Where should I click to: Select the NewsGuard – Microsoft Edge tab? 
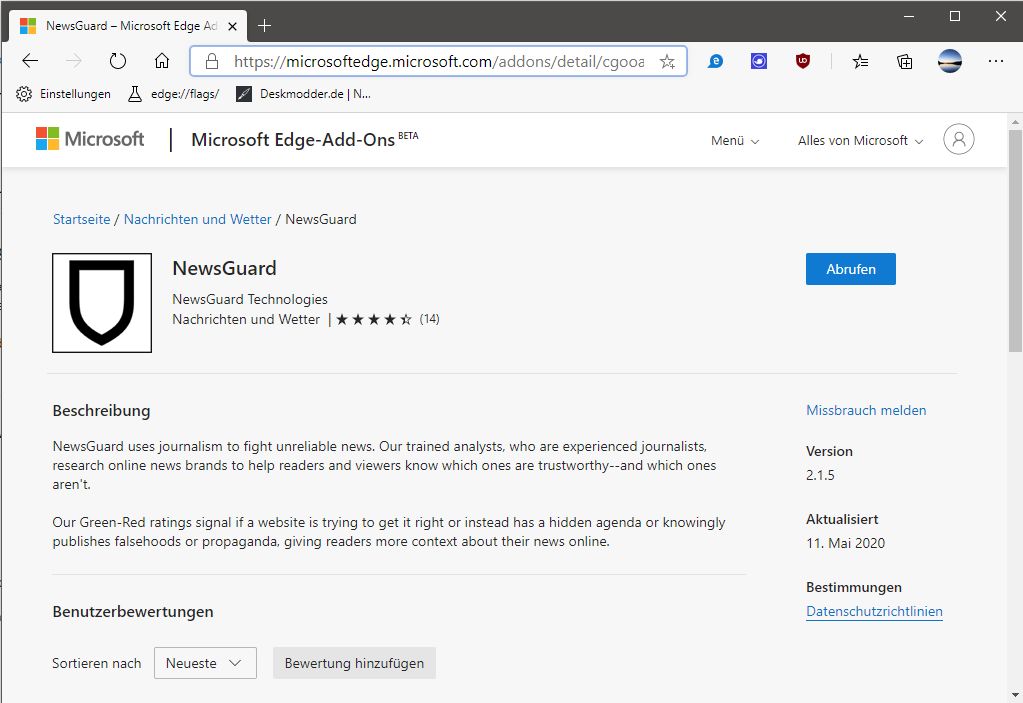click(x=127, y=26)
